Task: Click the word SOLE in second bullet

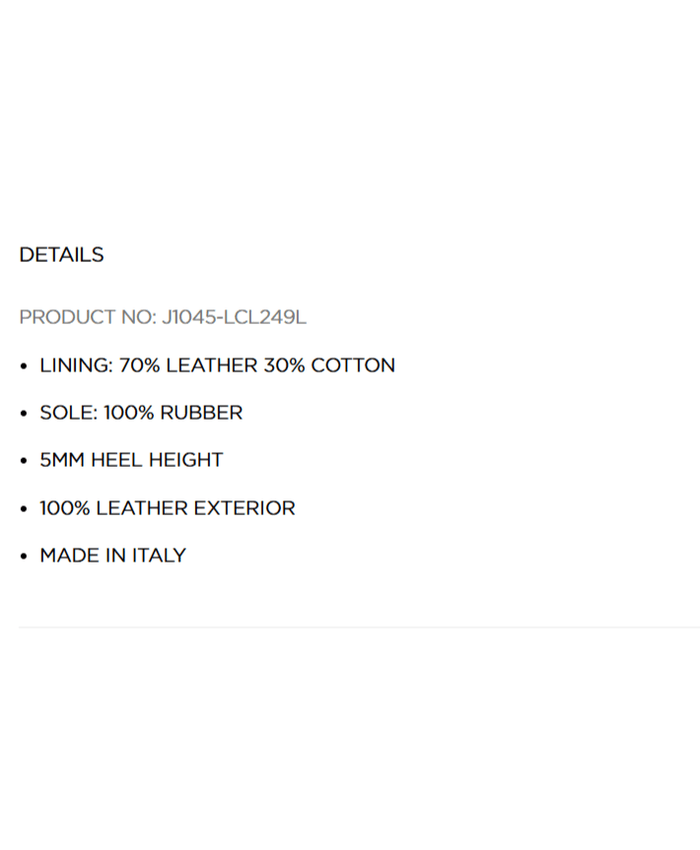Action: tap(66, 413)
